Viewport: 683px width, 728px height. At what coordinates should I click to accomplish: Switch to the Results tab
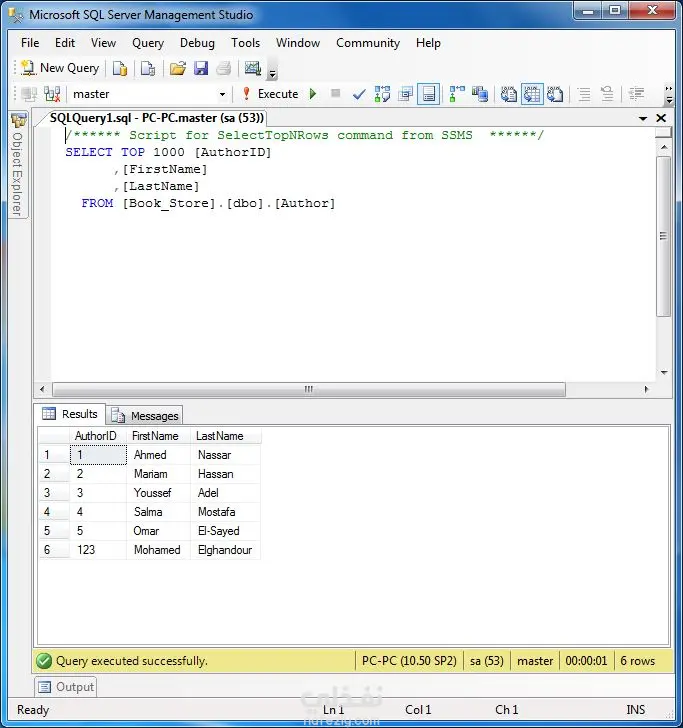pyautogui.click(x=70, y=414)
